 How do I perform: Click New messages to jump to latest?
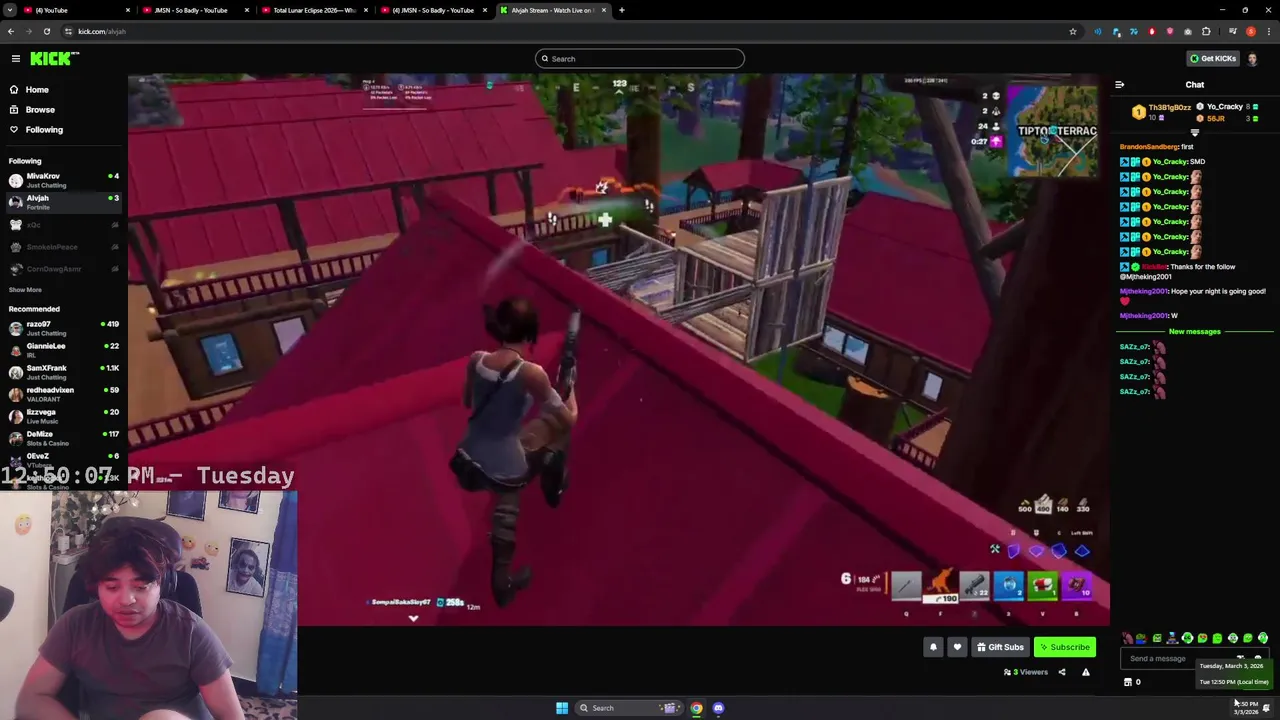1194,332
